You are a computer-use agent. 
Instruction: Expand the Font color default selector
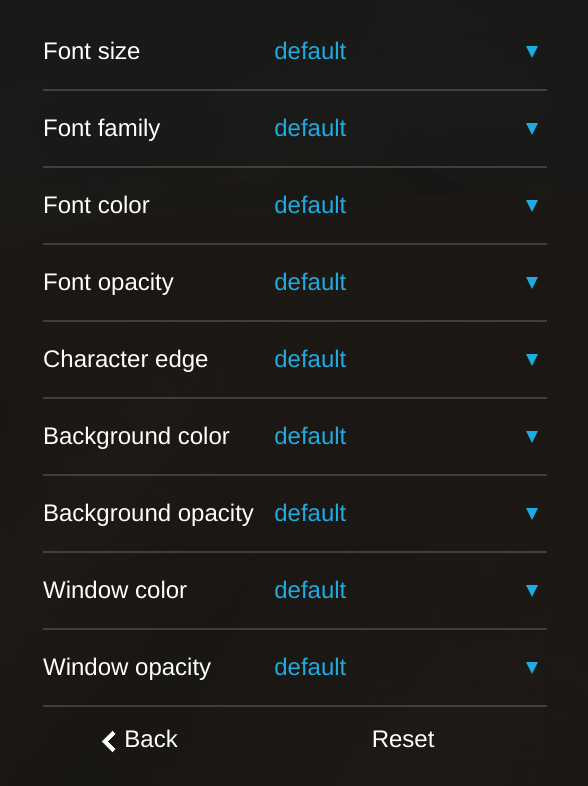pyautogui.click(x=407, y=205)
